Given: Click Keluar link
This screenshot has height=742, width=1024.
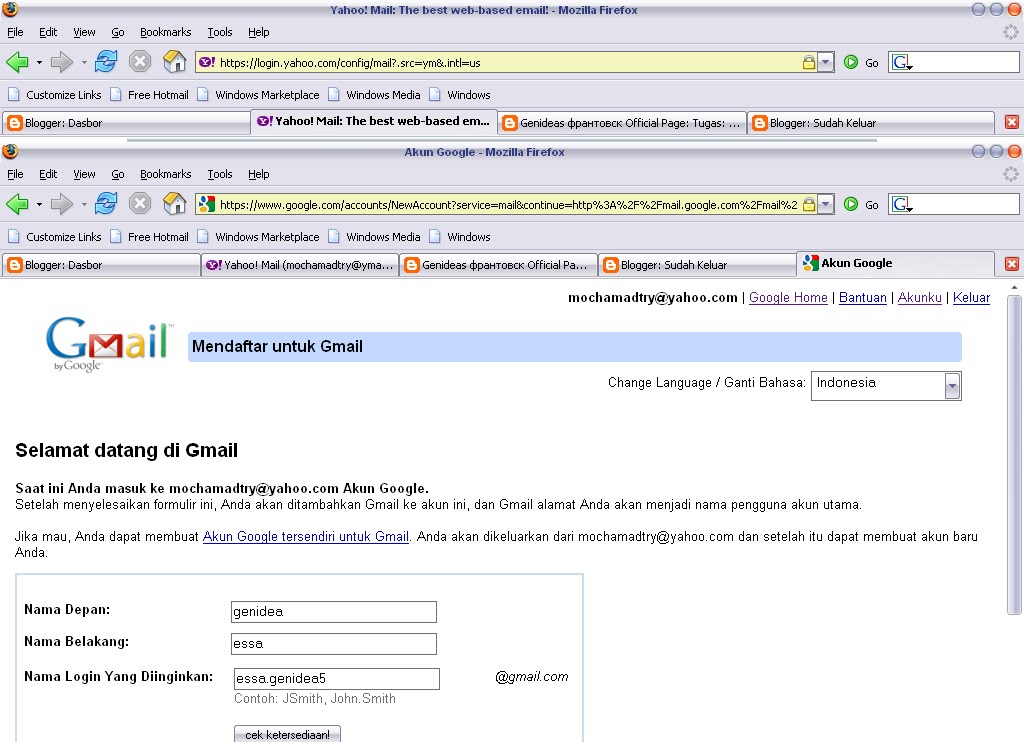Looking at the screenshot, I should (x=971, y=297).
